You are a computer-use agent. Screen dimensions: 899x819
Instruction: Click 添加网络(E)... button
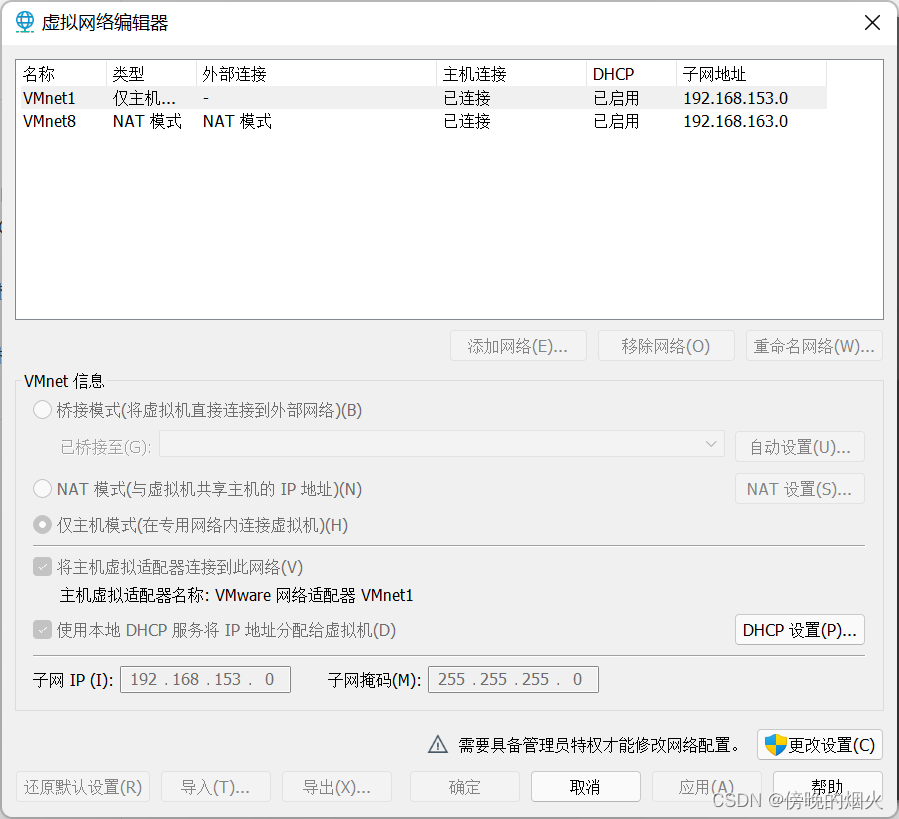coord(518,346)
